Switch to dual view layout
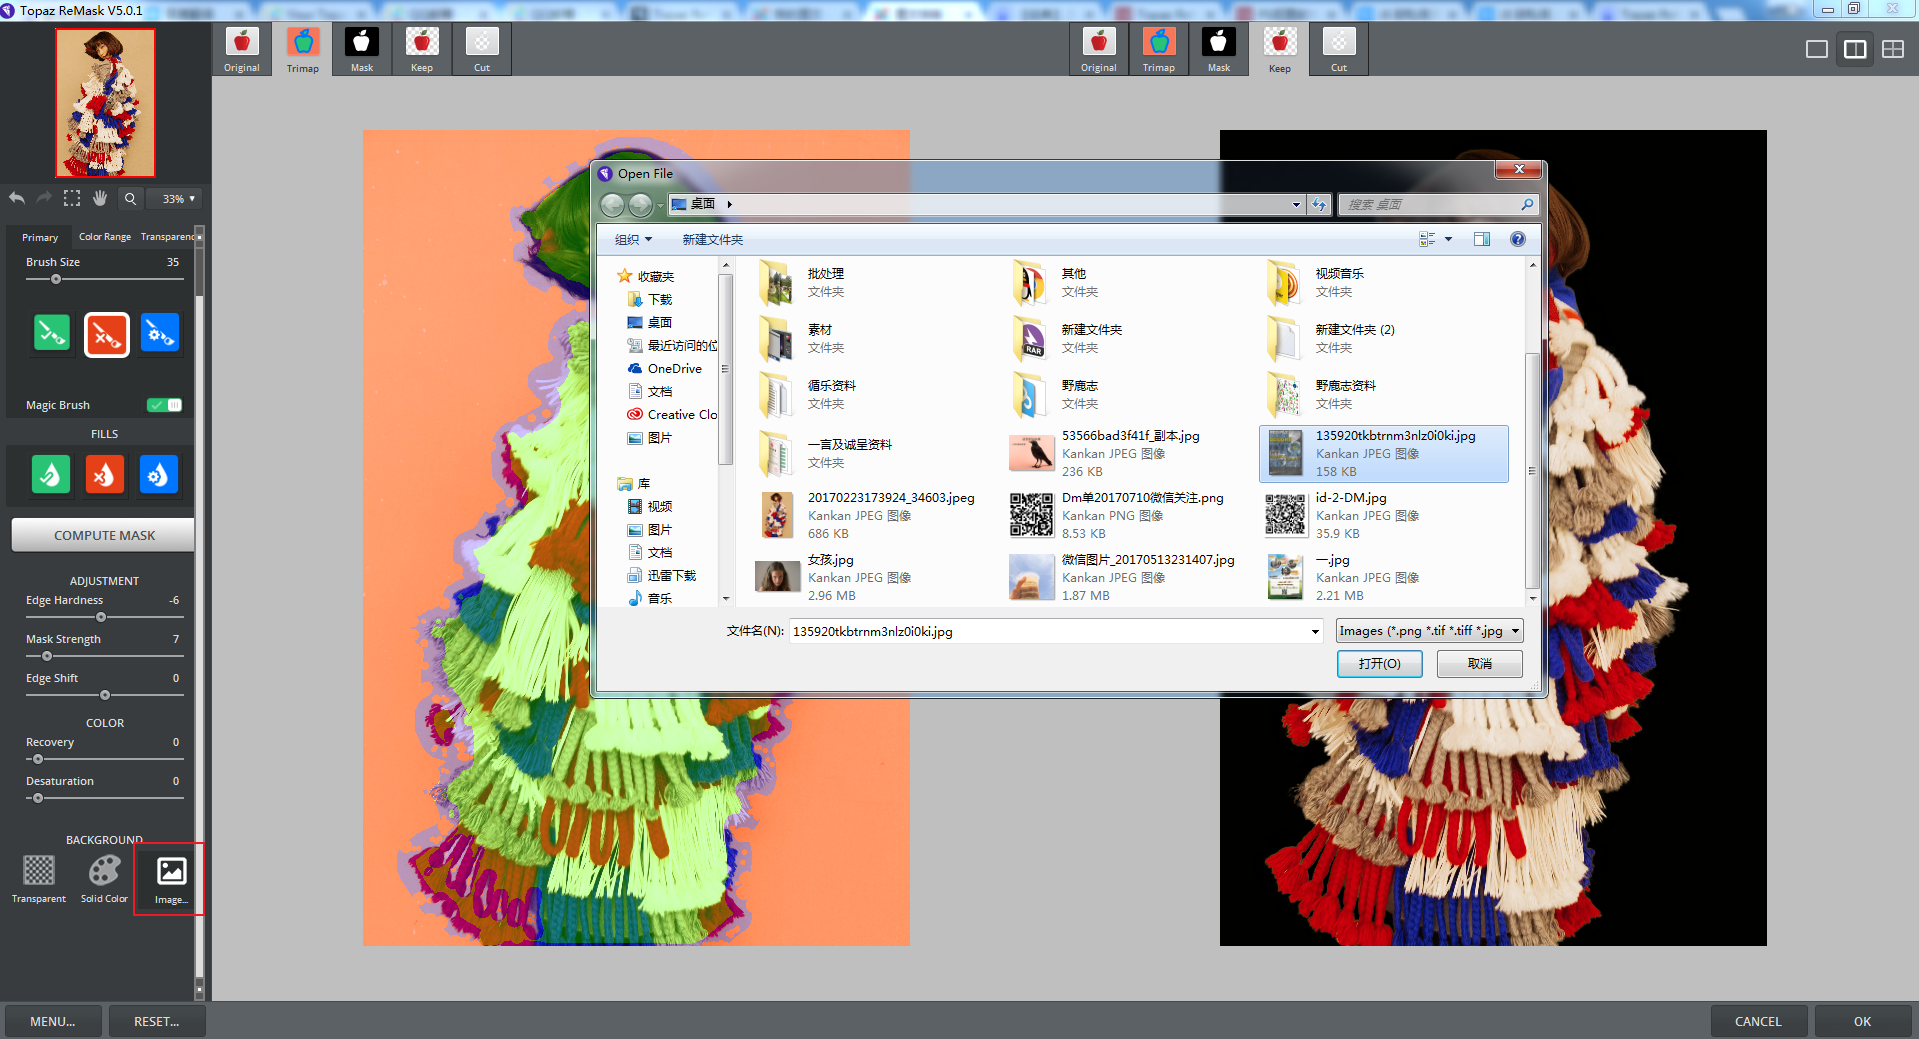 click(x=1855, y=49)
